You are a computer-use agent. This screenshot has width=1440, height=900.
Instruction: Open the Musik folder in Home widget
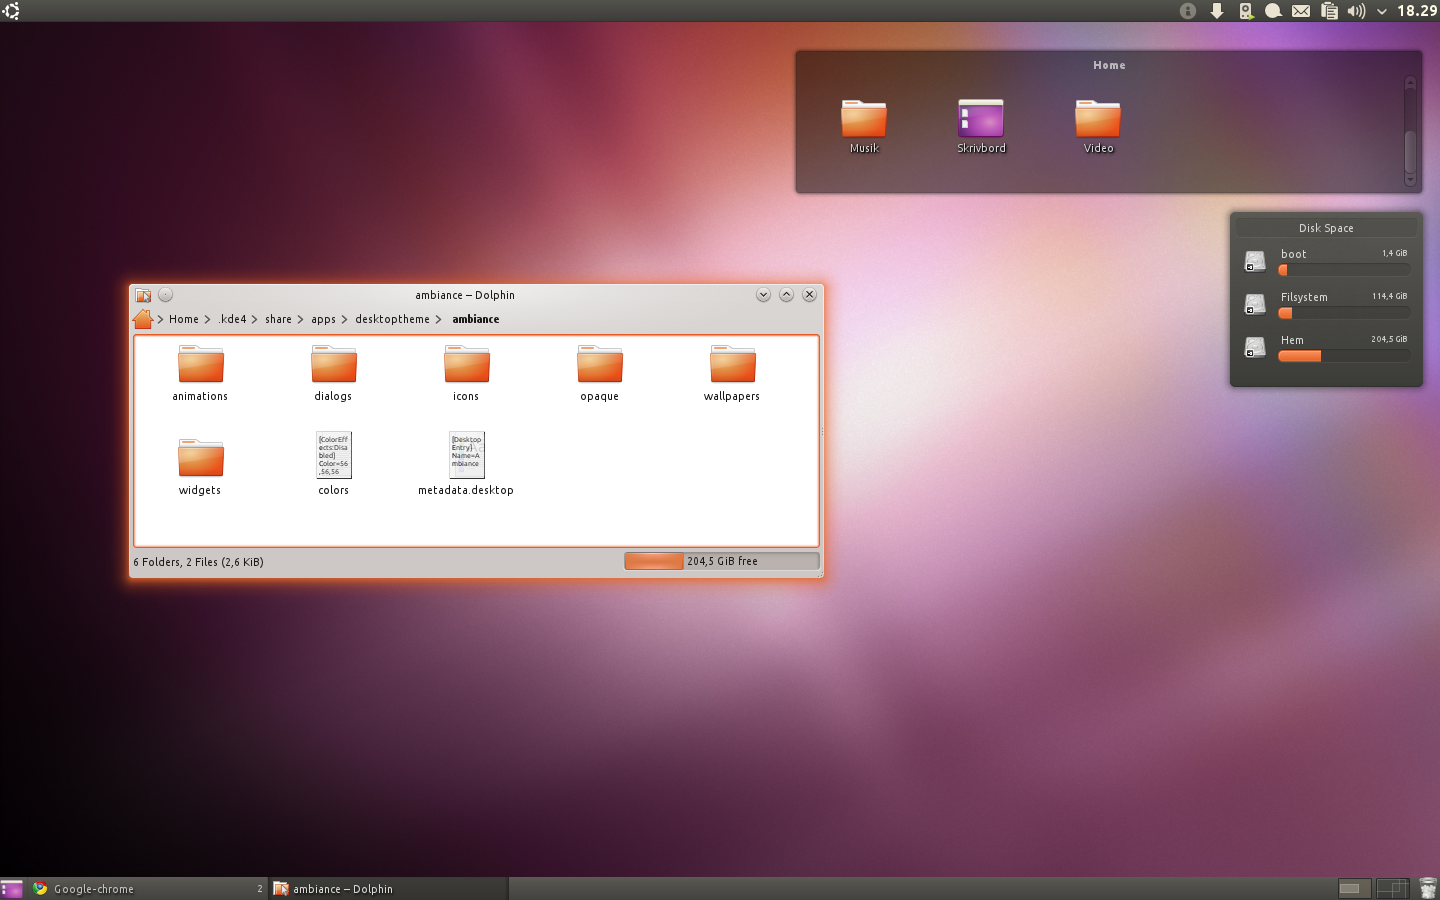[x=864, y=126]
